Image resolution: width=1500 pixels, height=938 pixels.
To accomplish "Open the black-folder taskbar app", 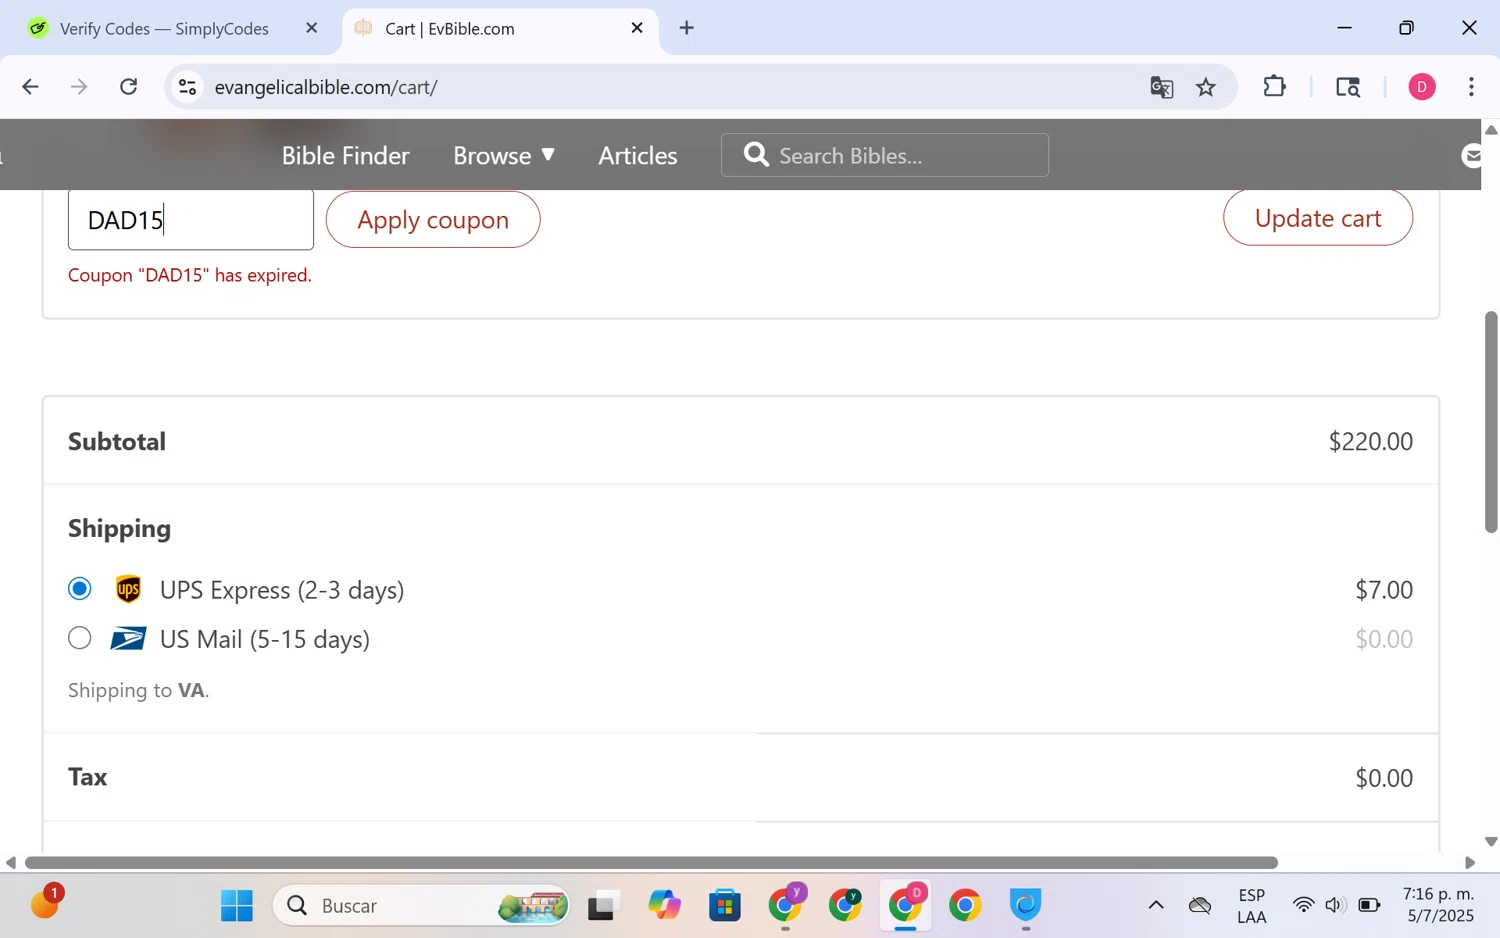I will 601,906.
